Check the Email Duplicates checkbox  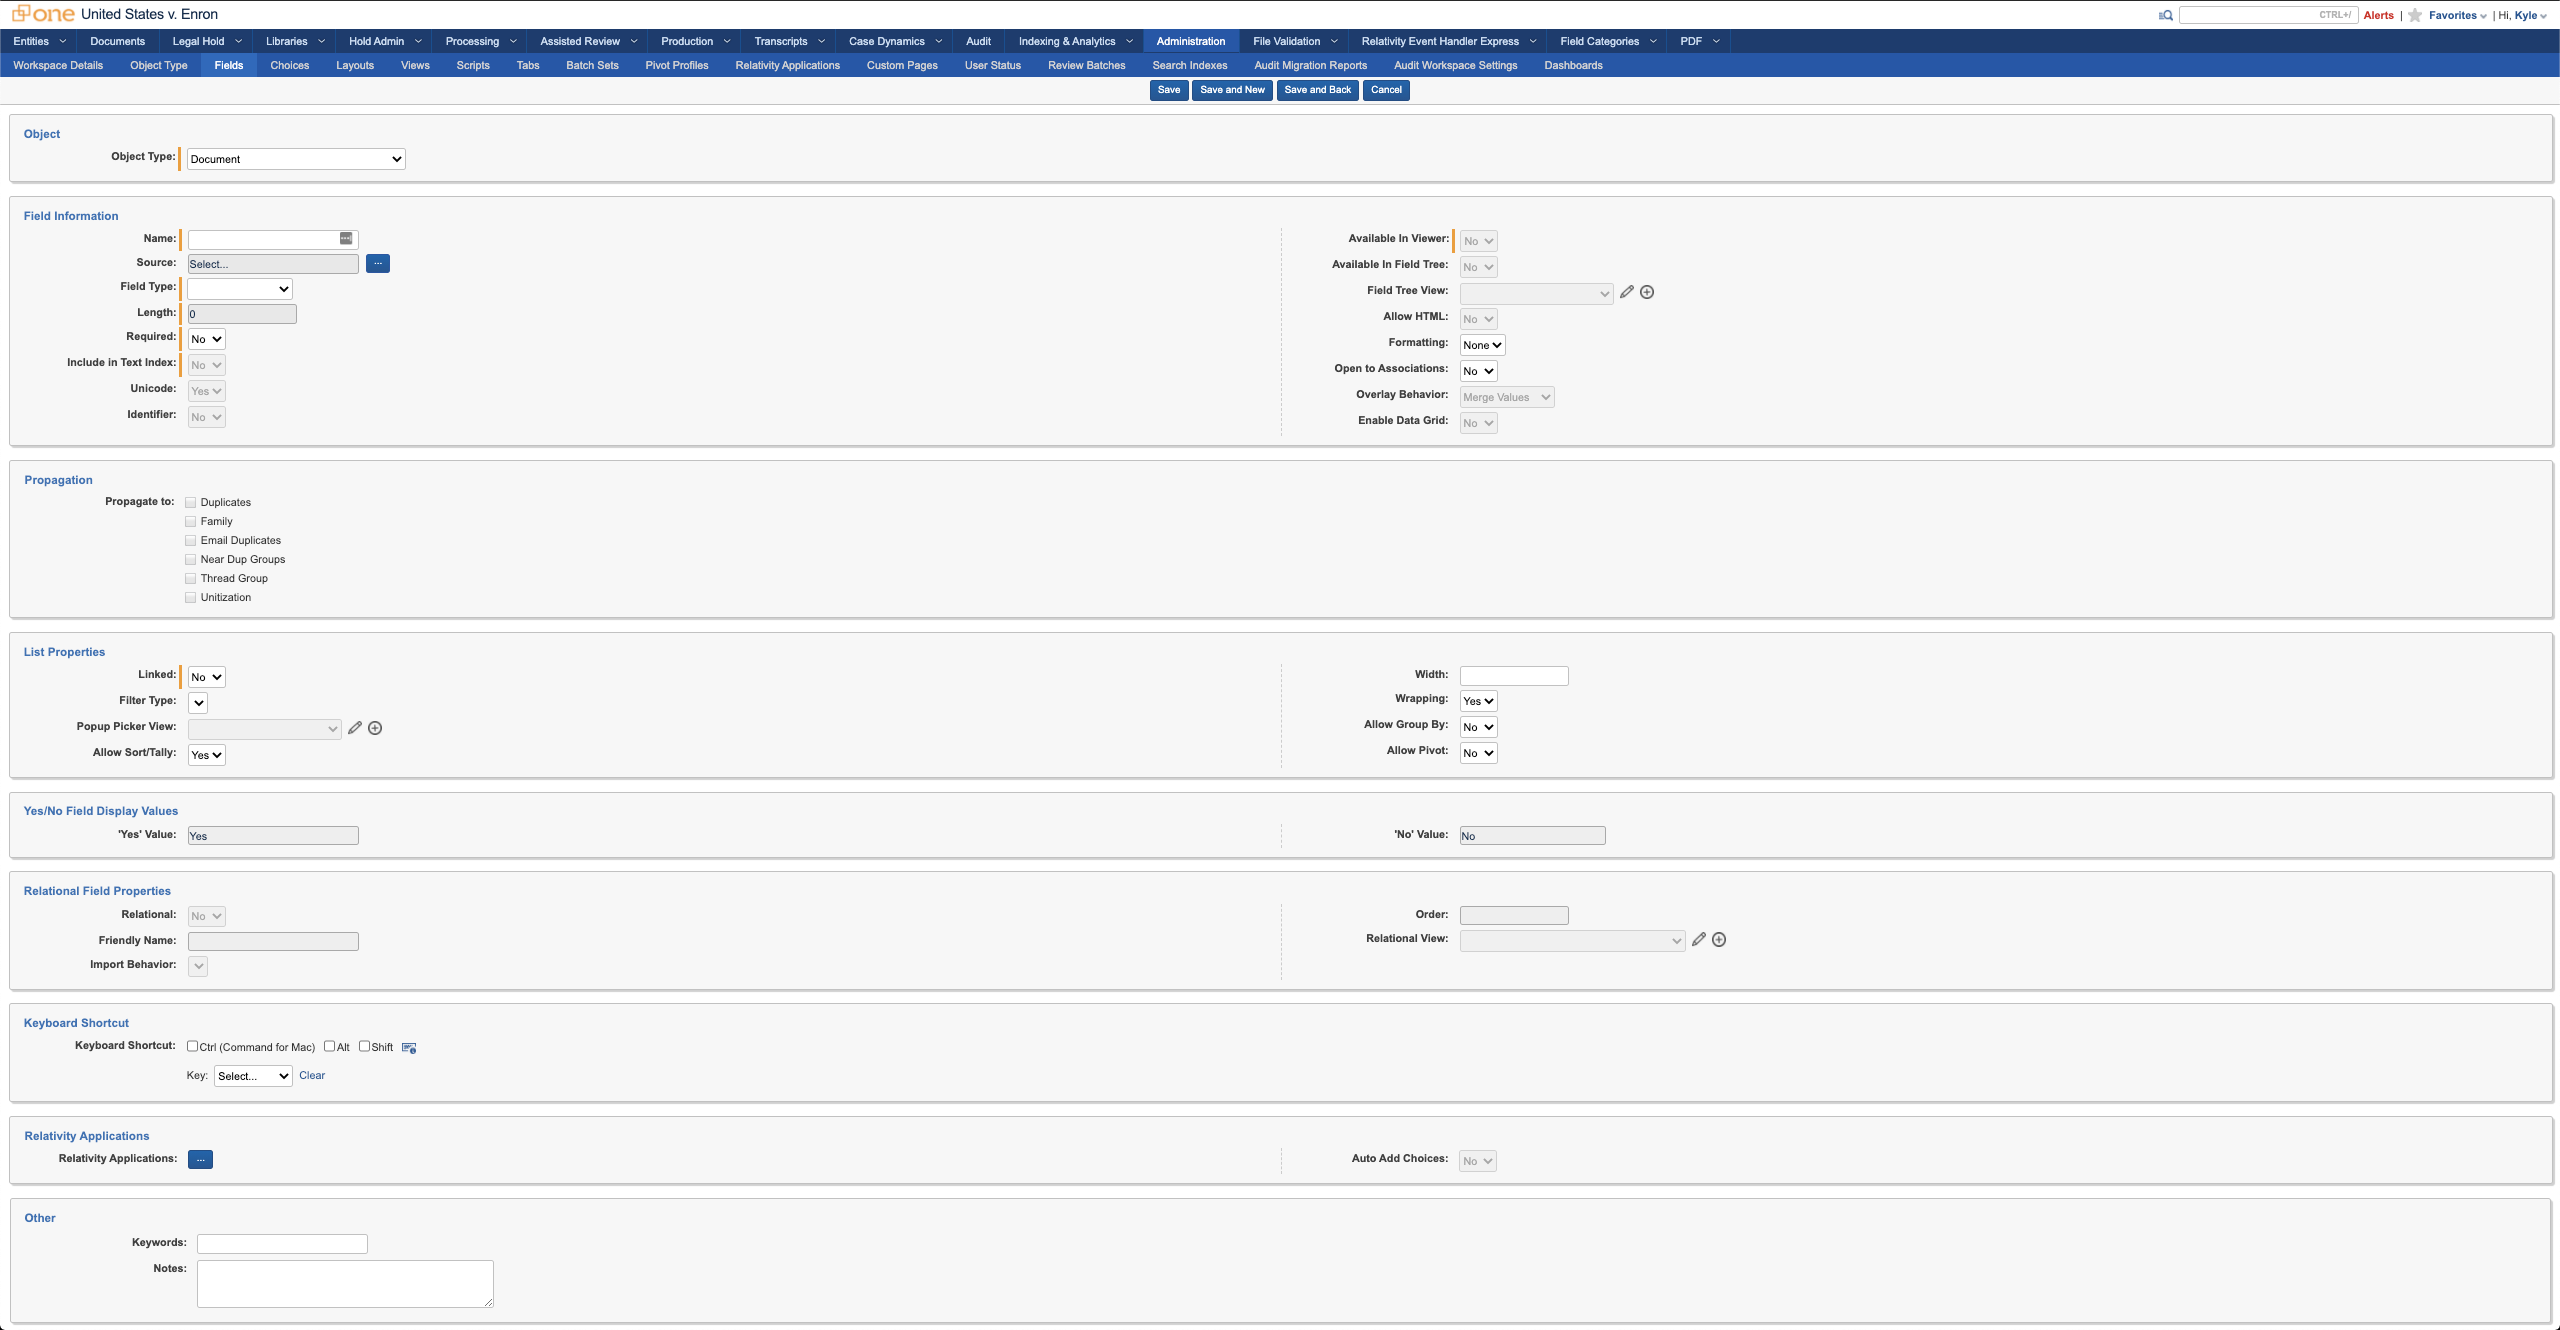[x=191, y=541]
